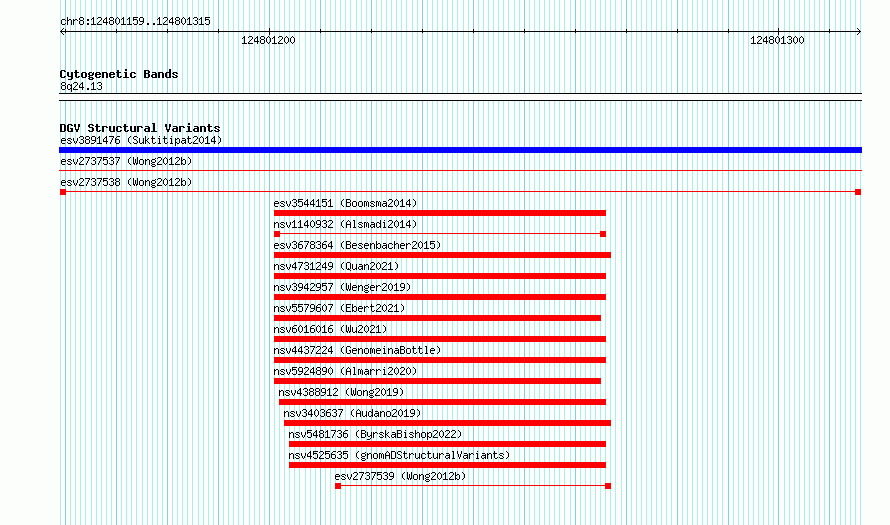Select the red nsv3942957 Wenger2019 bar
This screenshot has height=525, width=890.
tap(440, 297)
